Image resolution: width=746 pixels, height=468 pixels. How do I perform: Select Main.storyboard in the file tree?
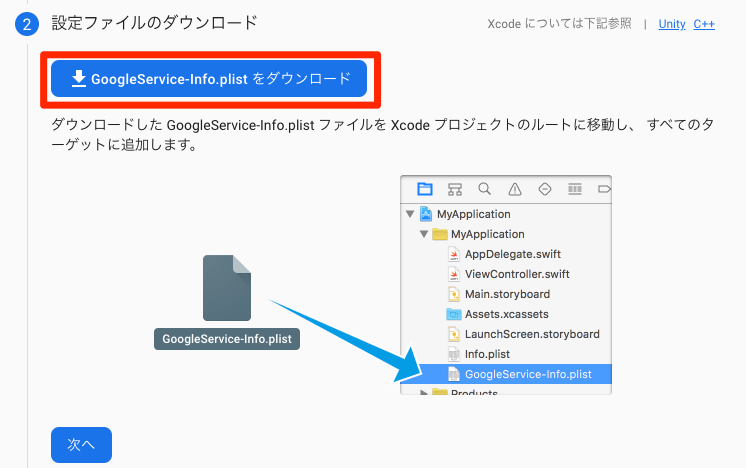tap(507, 294)
